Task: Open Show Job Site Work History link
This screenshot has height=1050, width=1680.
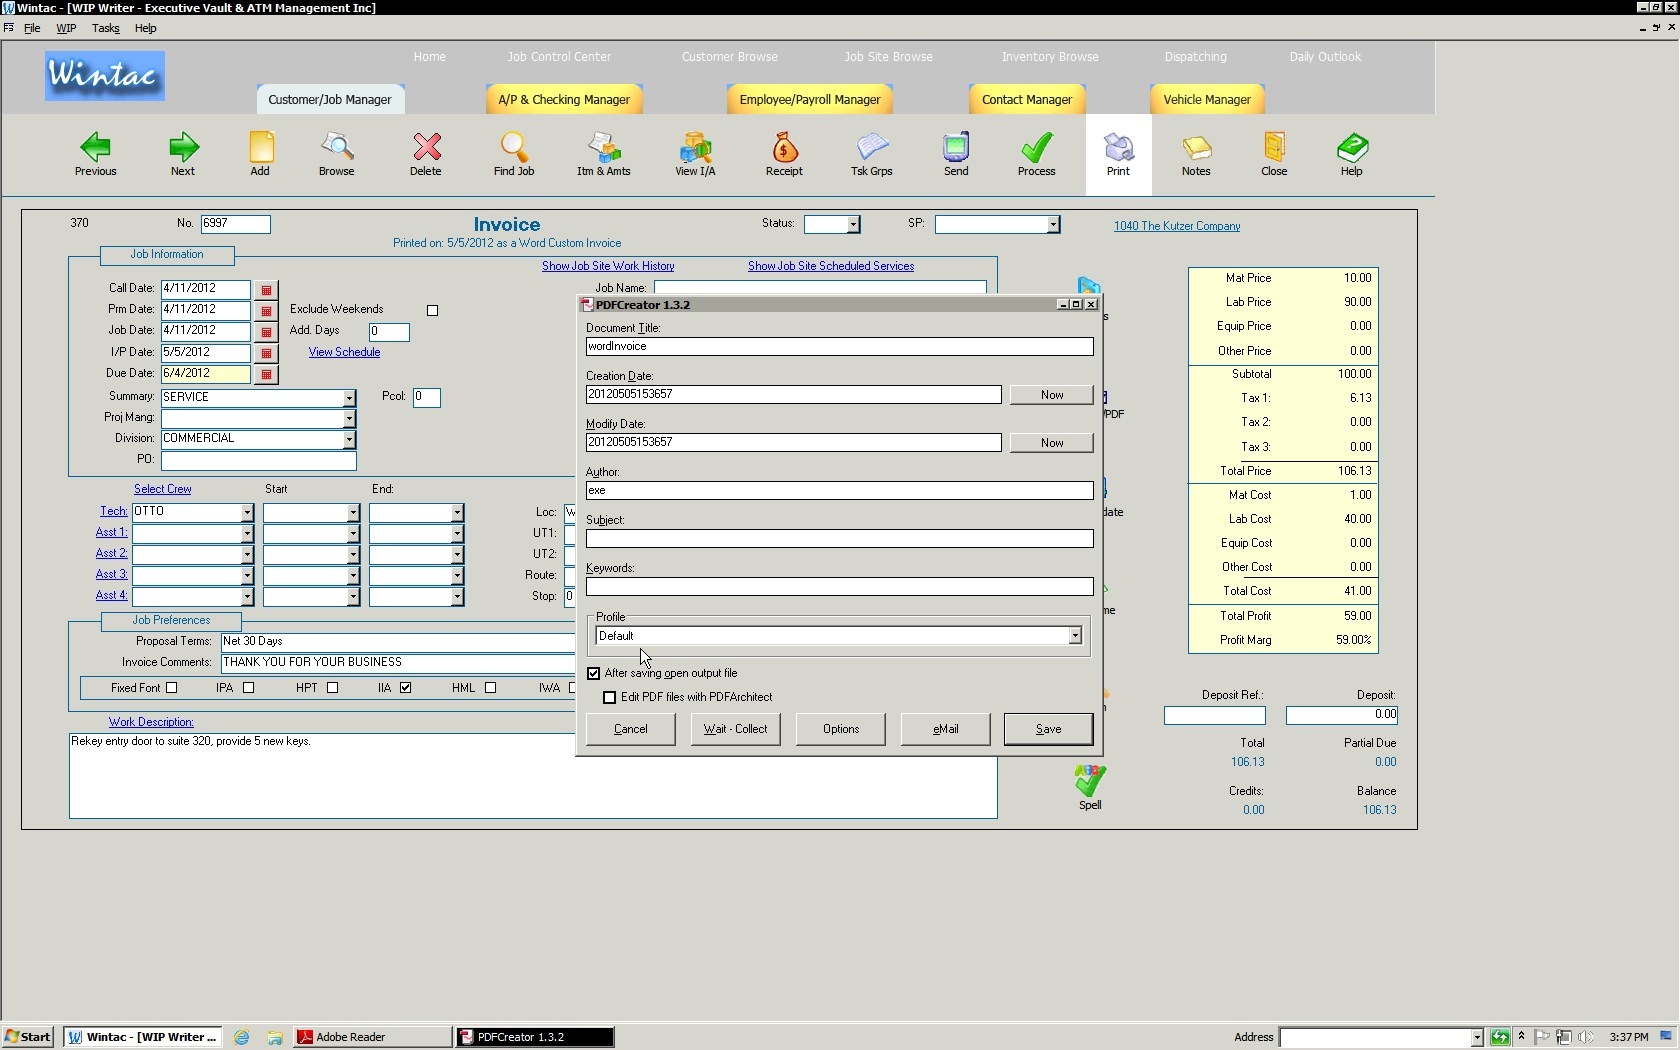Action: click(x=608, y=266)
